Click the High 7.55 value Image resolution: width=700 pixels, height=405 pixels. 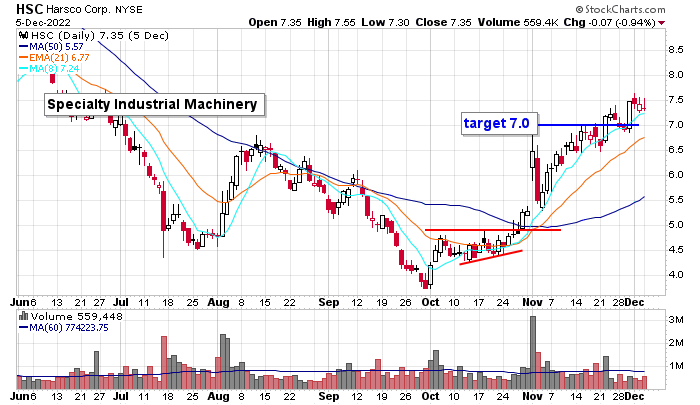click(331, 22)
